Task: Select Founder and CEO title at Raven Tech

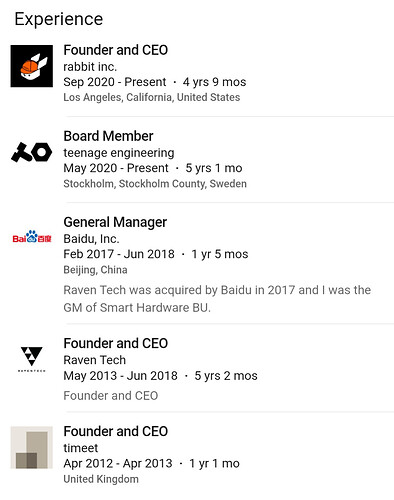Action: [x=115, y=343]
